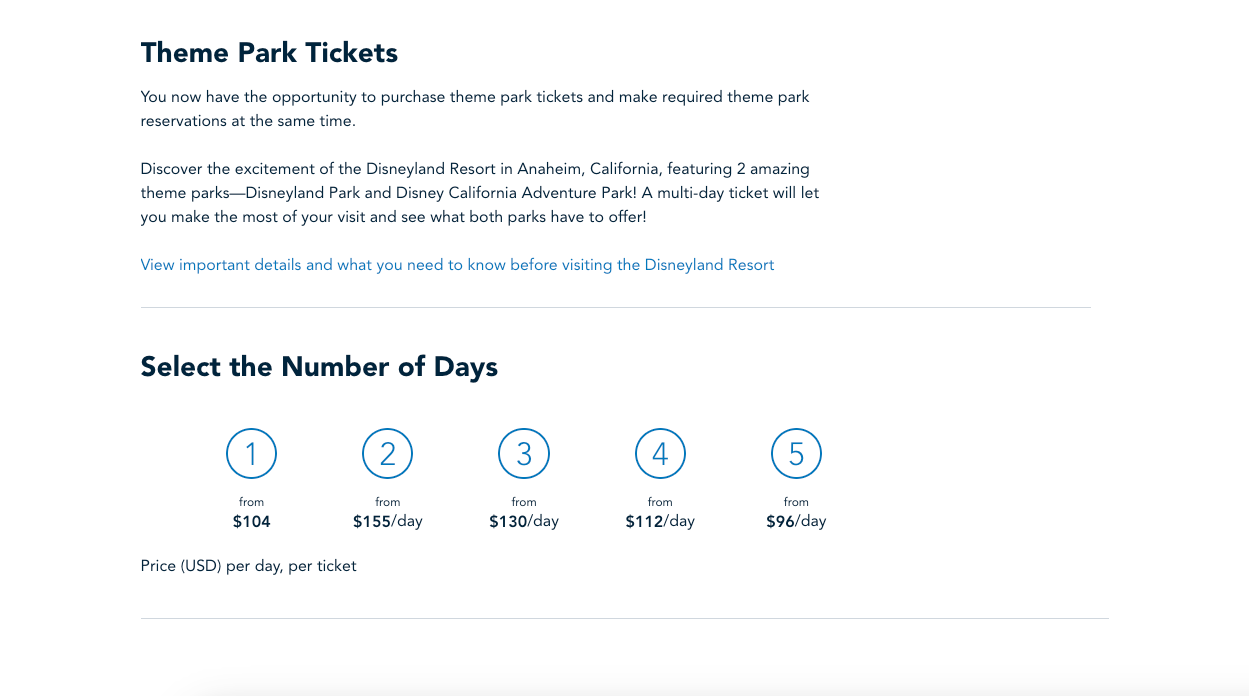Click the 'You now have the opportunity' paragraph
The image size is (1249, 696).
click(x=474, y=109)
